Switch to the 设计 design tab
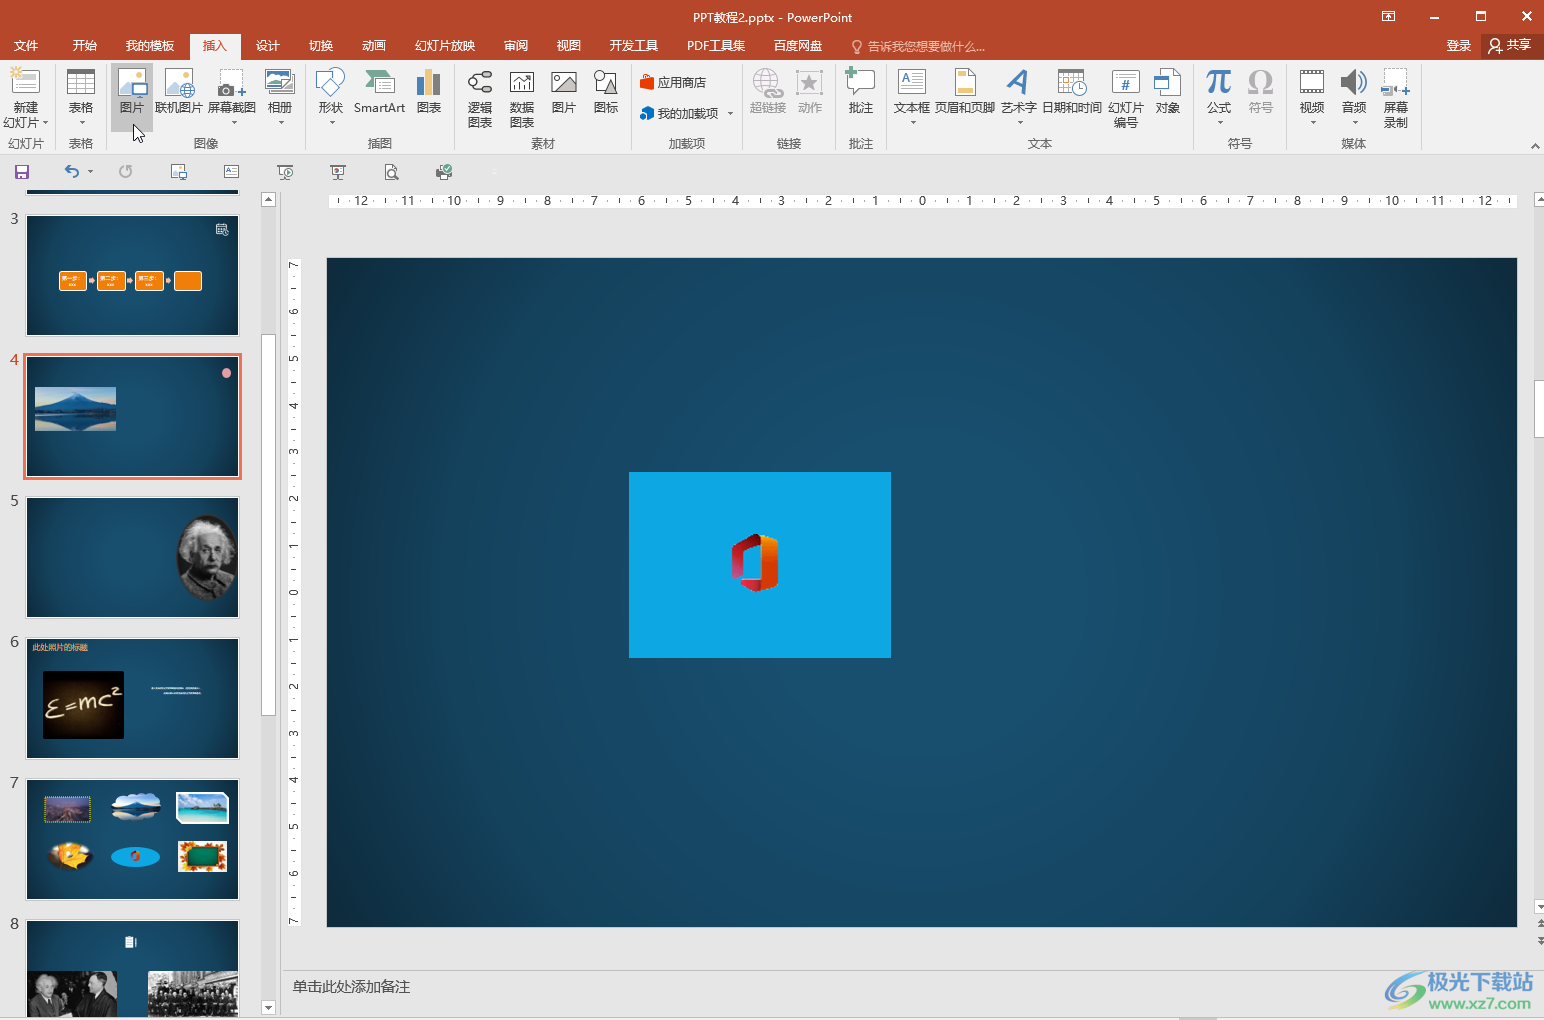1544x1020 pixels. (267, 46)
